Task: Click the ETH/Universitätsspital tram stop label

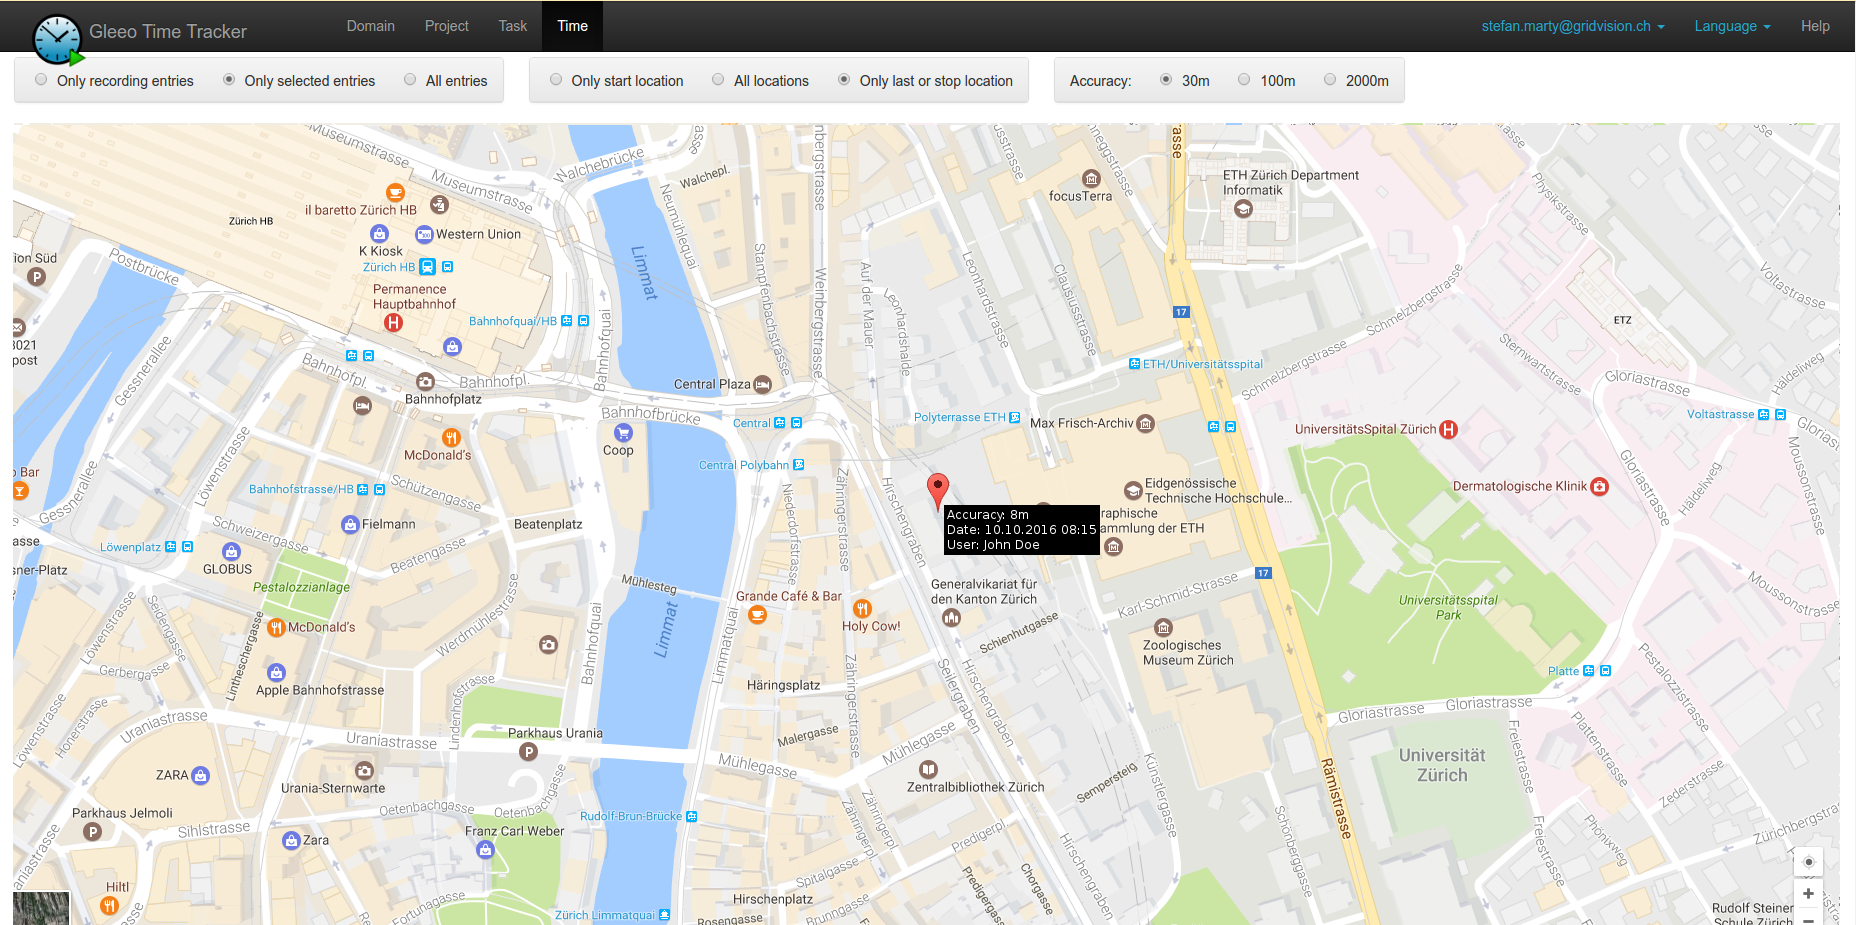Action: coord(1202,364)
